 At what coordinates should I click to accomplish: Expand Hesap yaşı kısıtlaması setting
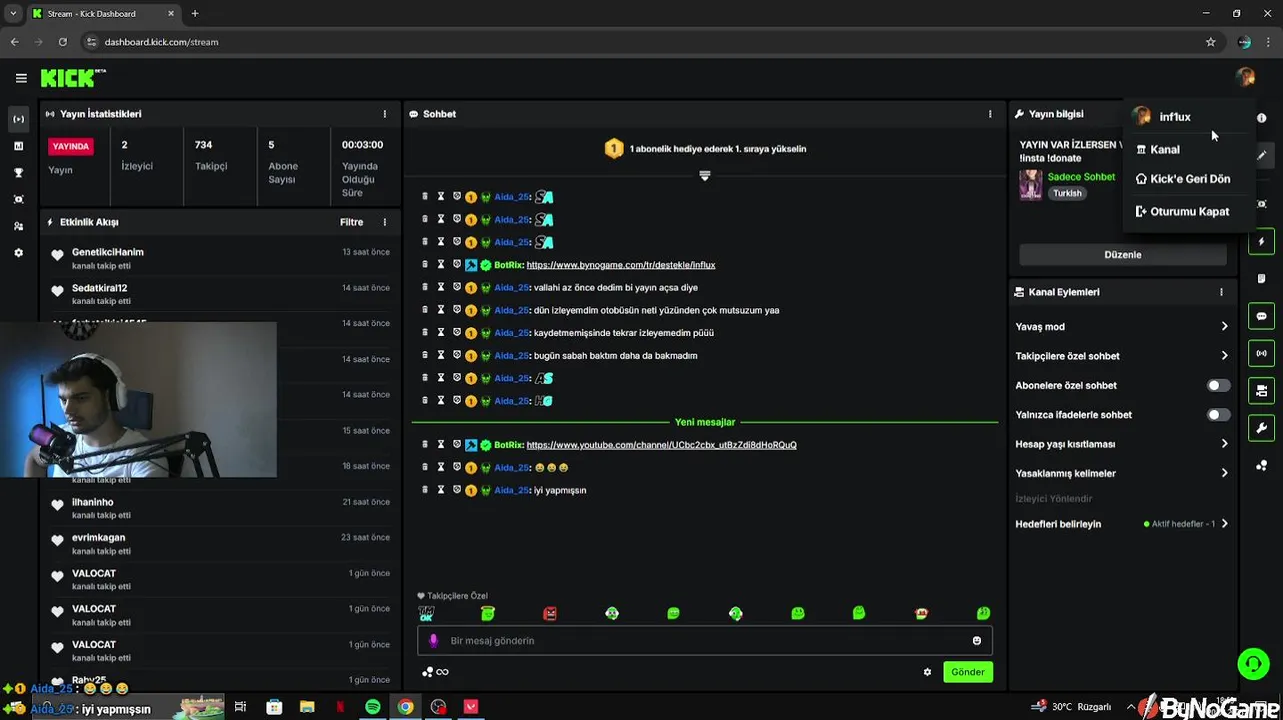point(1122,444)
